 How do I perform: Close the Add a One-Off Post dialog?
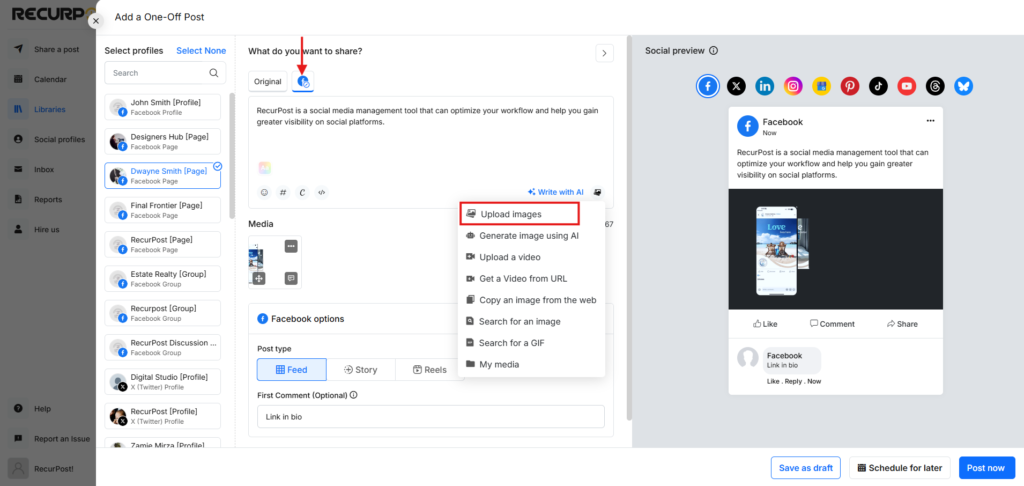coord(96,21)
